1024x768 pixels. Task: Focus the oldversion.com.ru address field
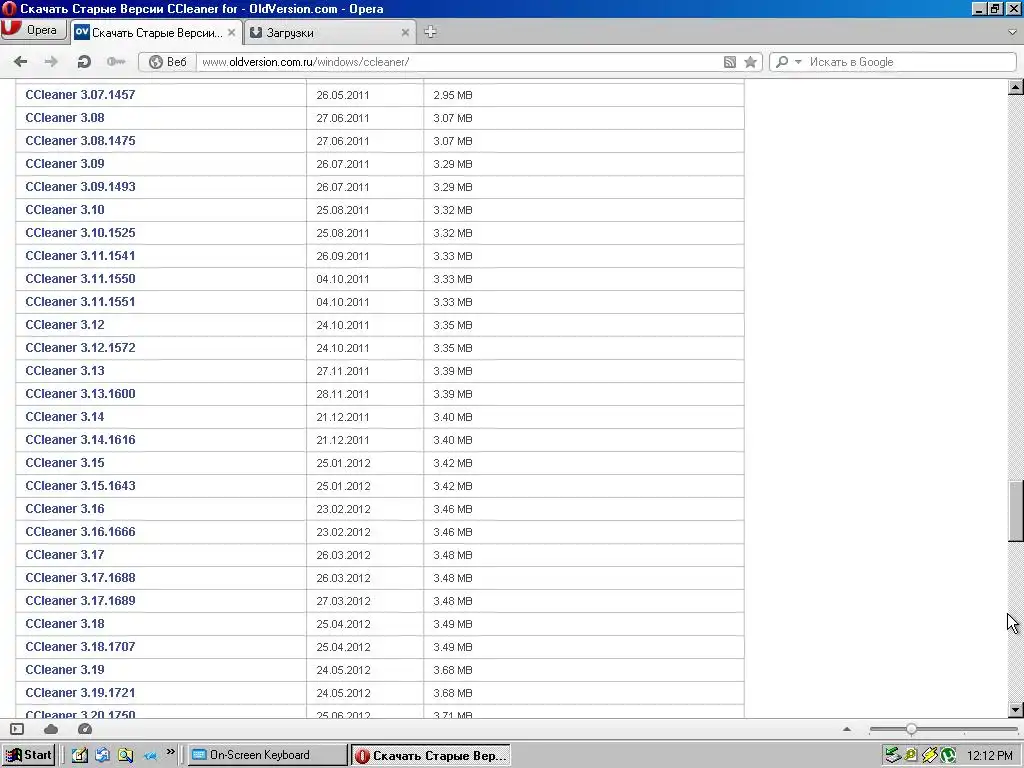pos(457,61)
